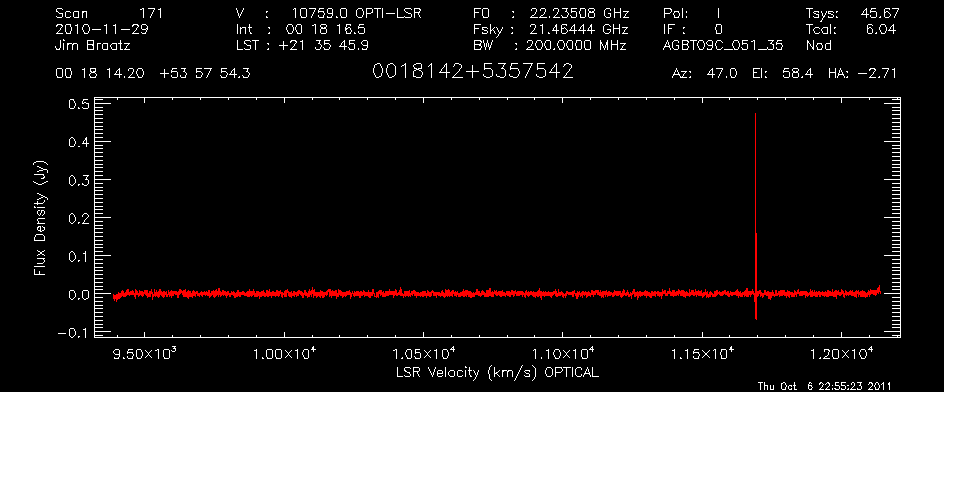The image size is (962, 490).
Task: Click the x-axis tick label 9.50×10³
Action: [144, 354]
